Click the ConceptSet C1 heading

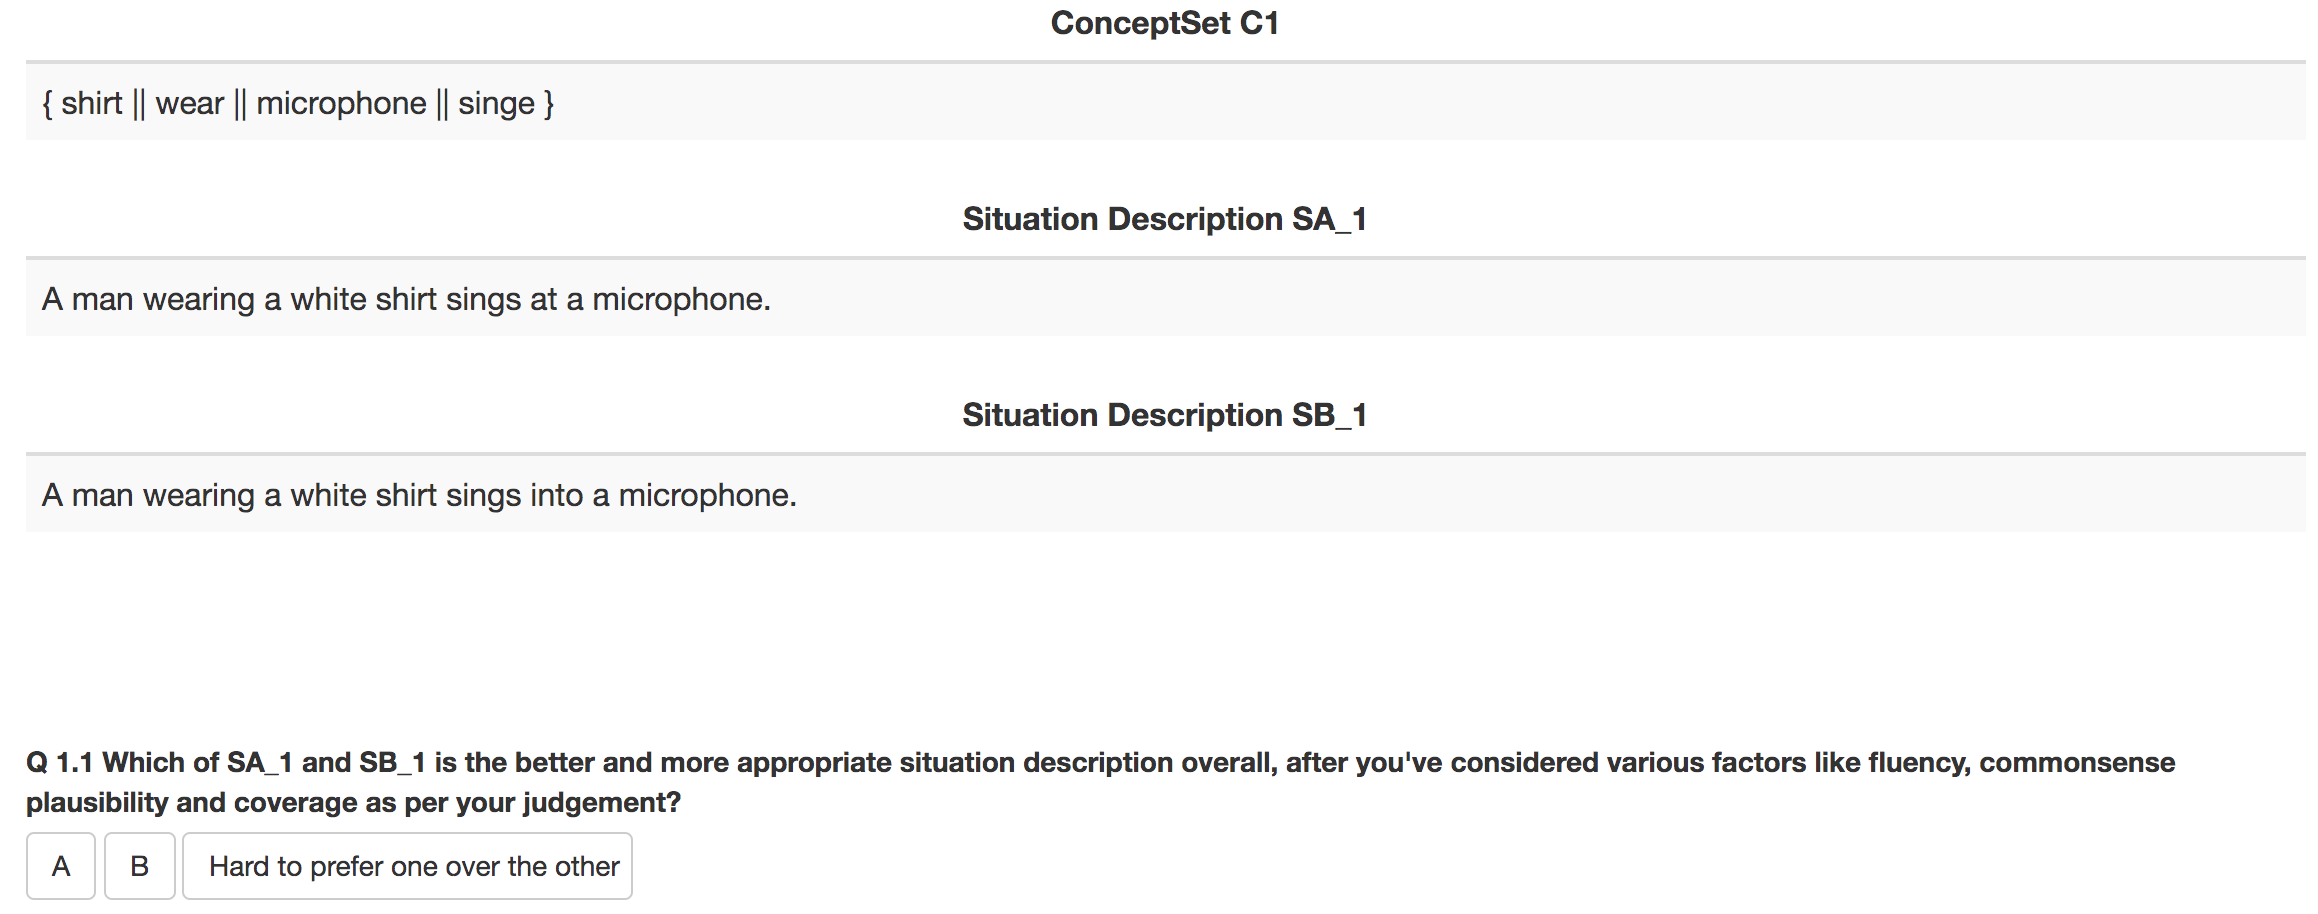point(1164,23)
